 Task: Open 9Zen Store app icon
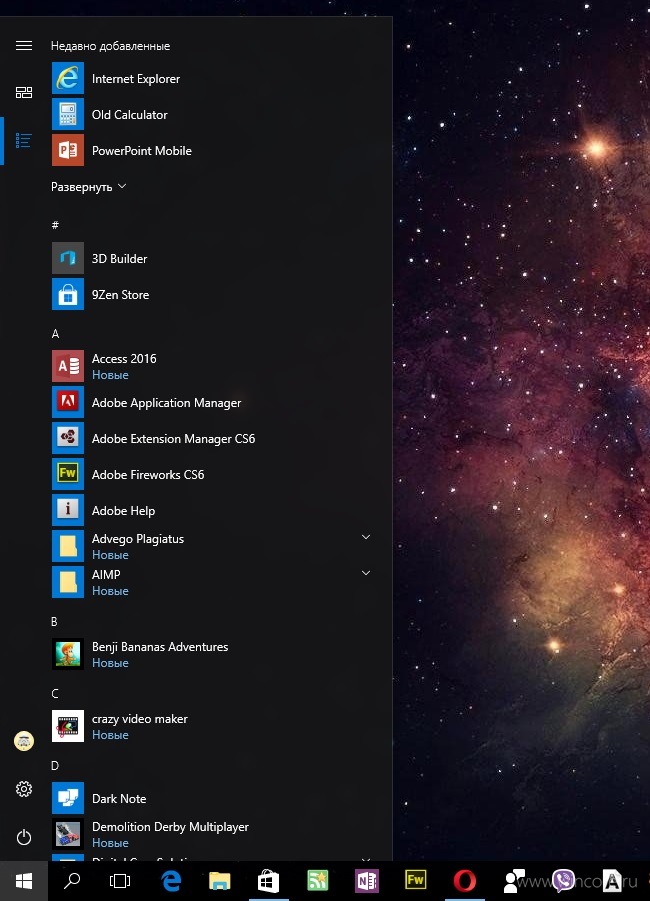point(68,294)
